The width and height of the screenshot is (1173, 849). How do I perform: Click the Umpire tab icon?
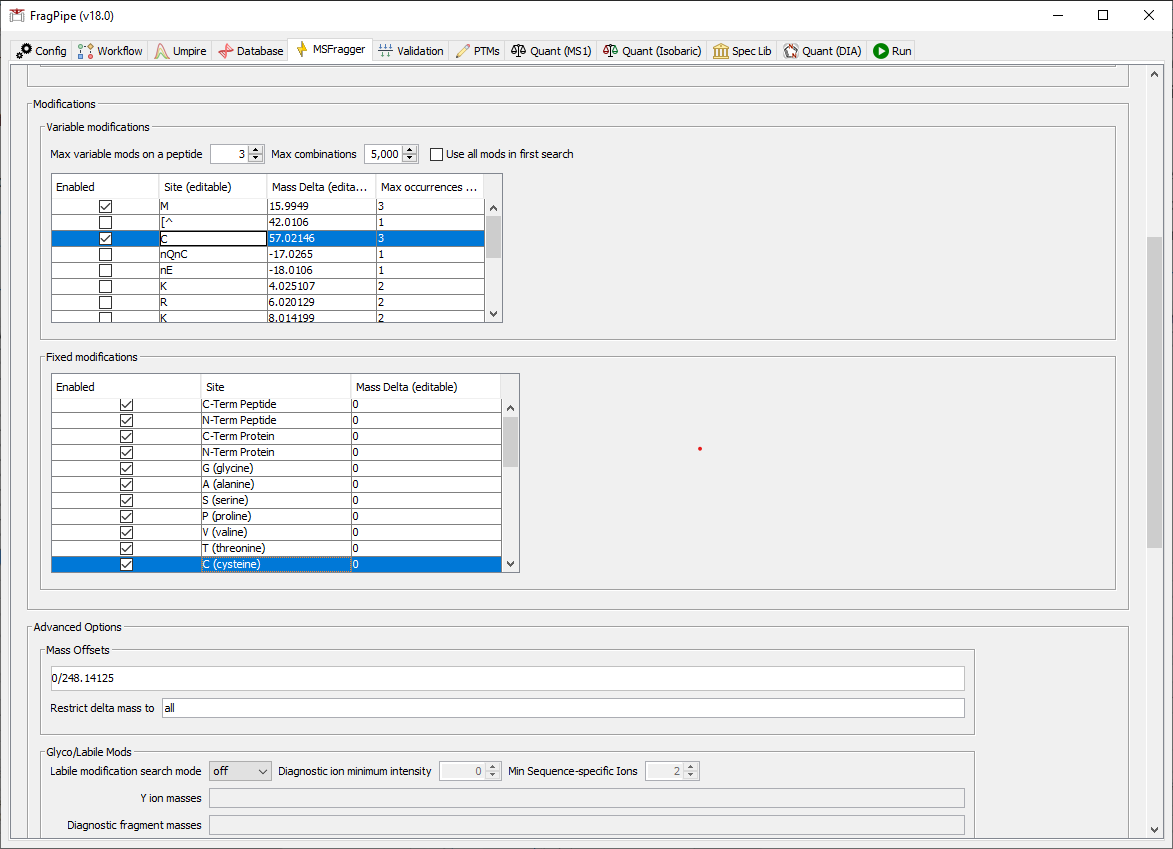(x=162, y=51)
